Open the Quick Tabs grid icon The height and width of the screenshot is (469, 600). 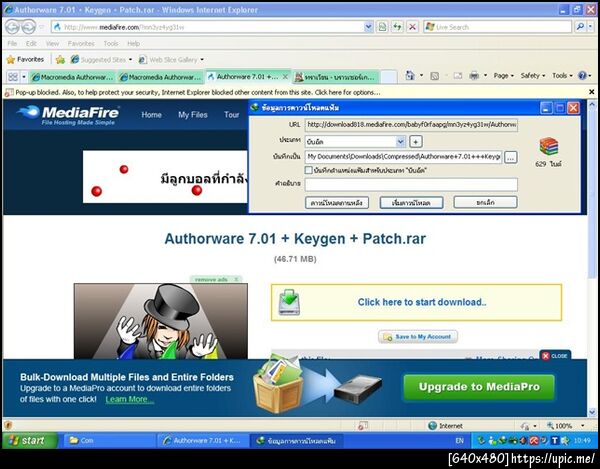coord(13,77)
